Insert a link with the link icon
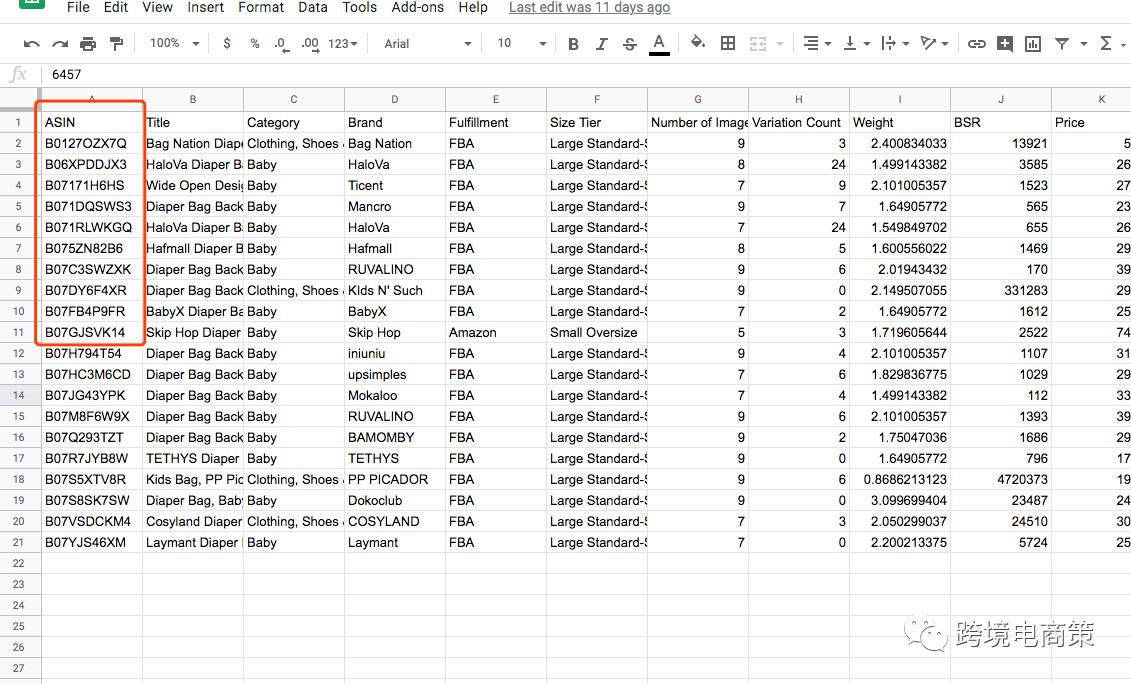Image resolution: width=1131 pixels, height=684 pixels. (976, 44)
